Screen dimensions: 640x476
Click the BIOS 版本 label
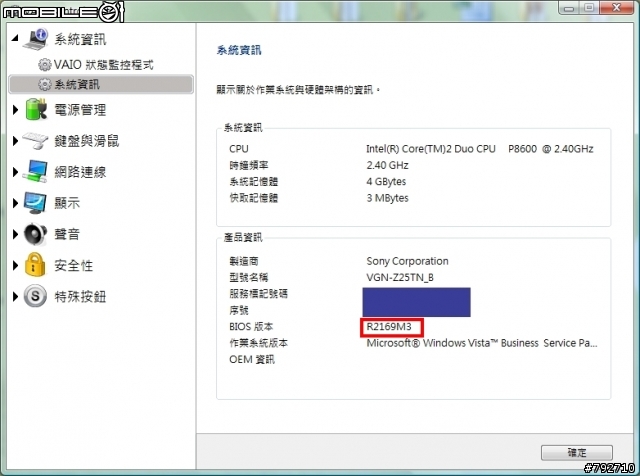point(251,327)
